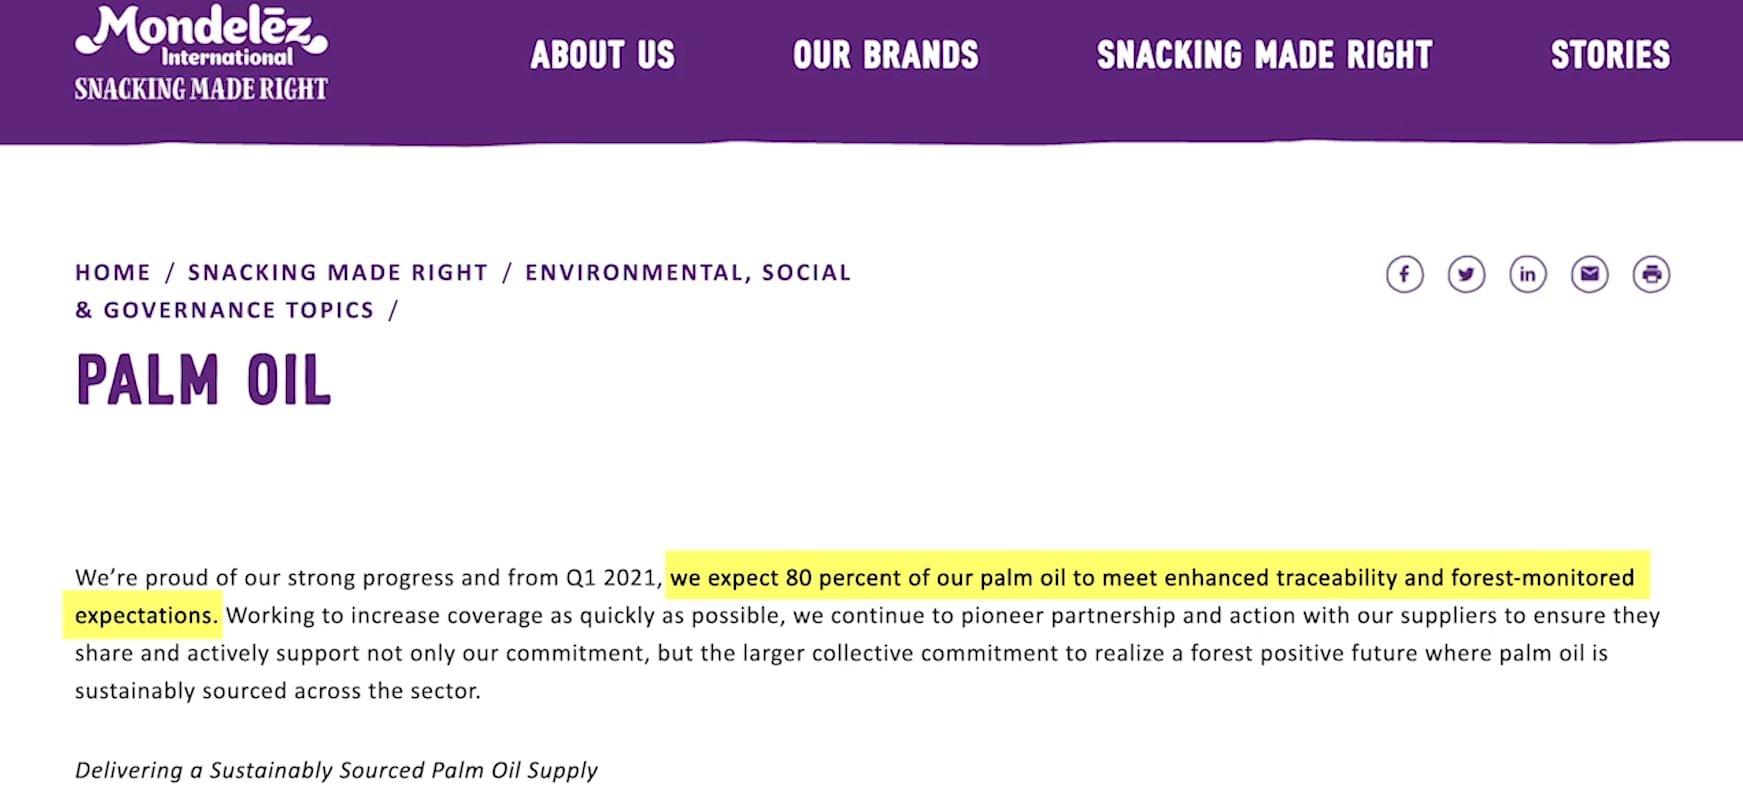
Task: Open the Our Brands menu
Action: [x=886, y=55]
